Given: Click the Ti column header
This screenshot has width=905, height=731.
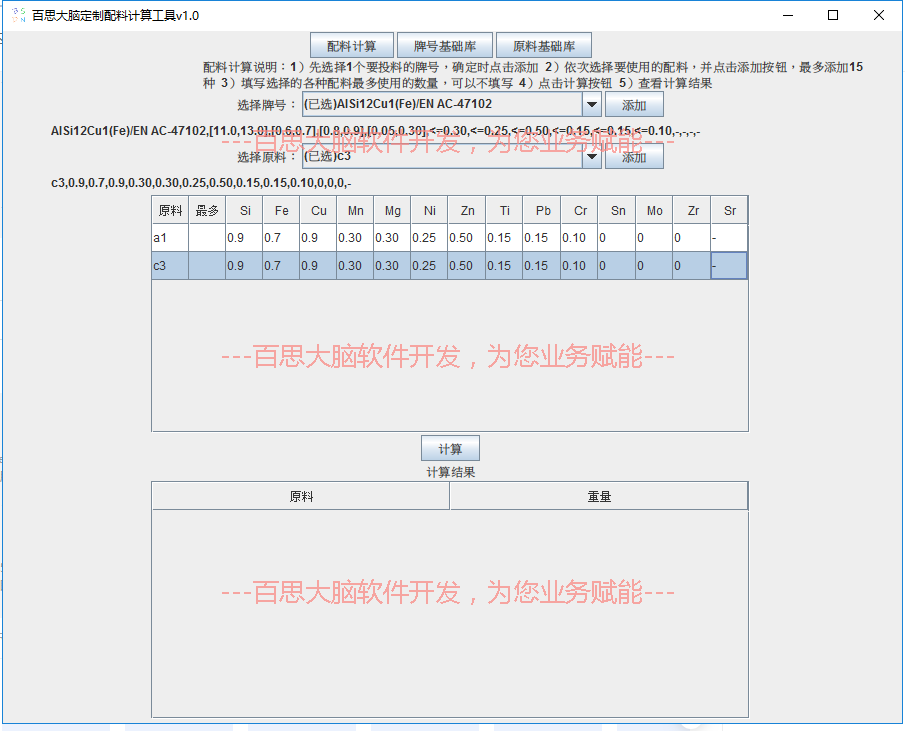Looking at the screenshot, I should 504,210.
